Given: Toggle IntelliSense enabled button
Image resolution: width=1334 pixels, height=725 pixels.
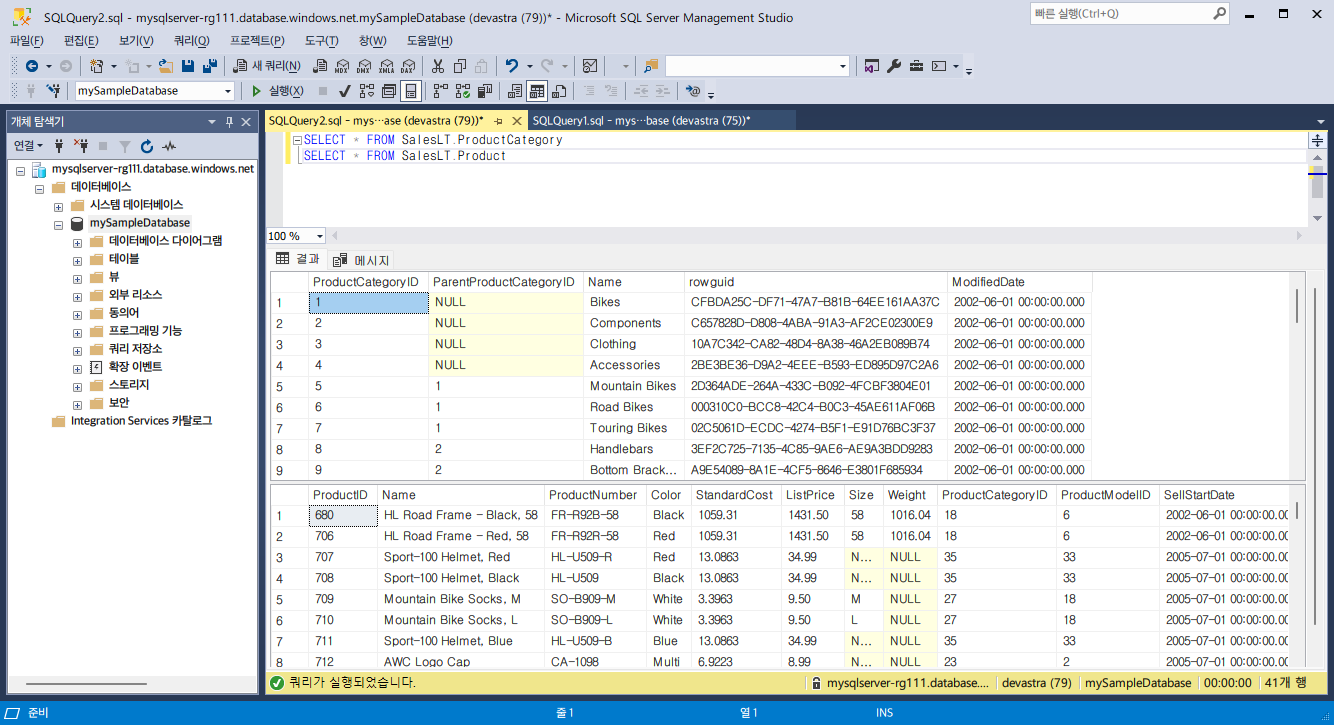Looking at the screenshot, I should [x=410, y=91].
